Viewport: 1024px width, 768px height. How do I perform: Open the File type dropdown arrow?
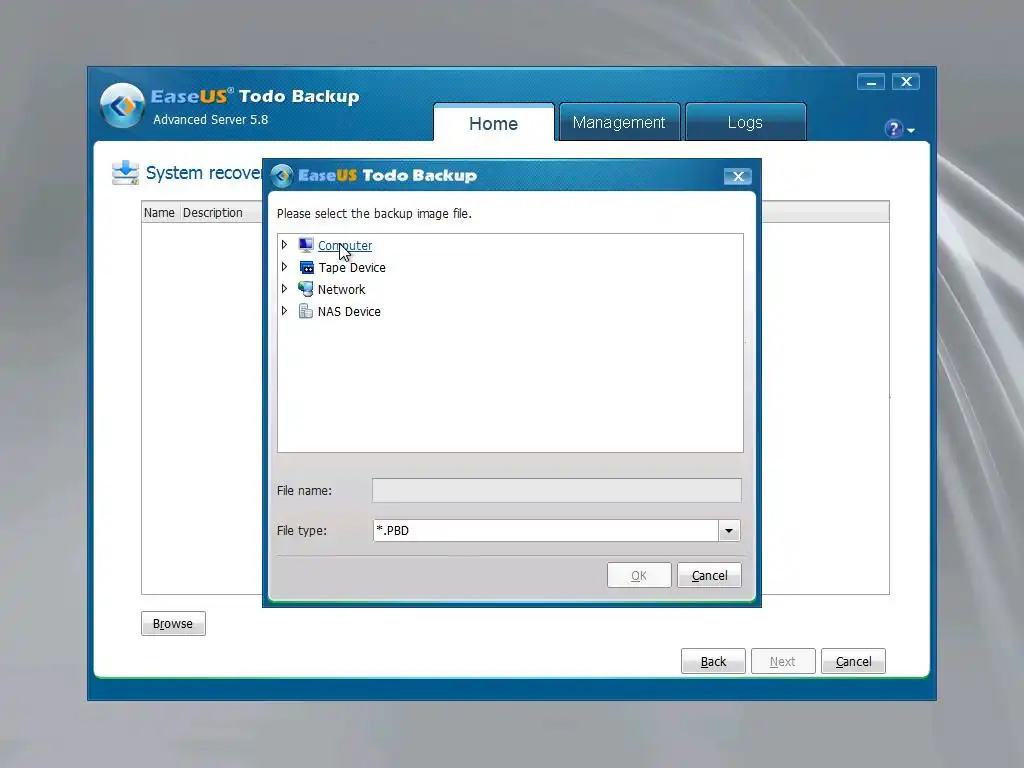pos(729,530)
